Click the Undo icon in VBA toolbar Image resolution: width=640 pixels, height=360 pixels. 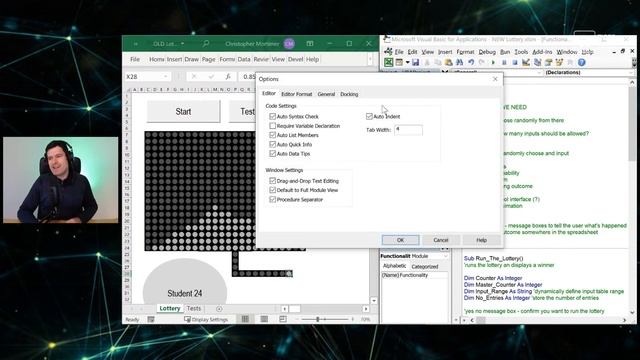(471, 62)
